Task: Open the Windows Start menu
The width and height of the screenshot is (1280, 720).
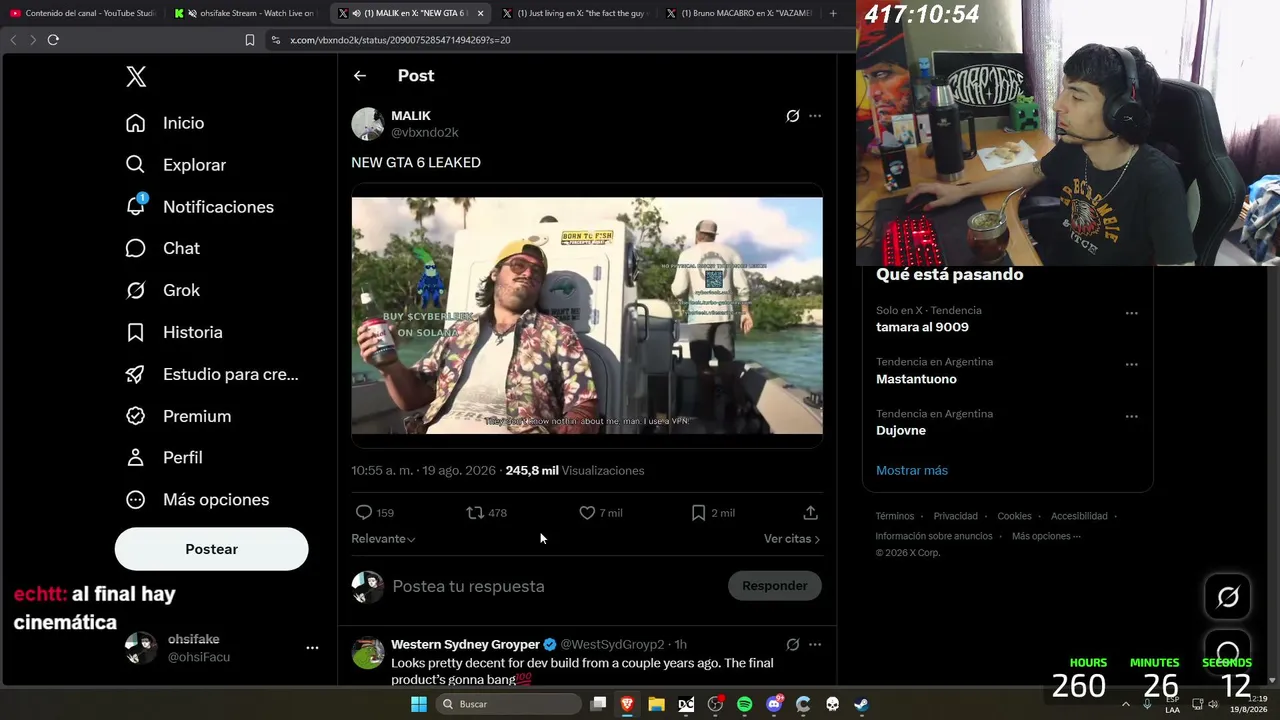Action: [x=419, y=704]
